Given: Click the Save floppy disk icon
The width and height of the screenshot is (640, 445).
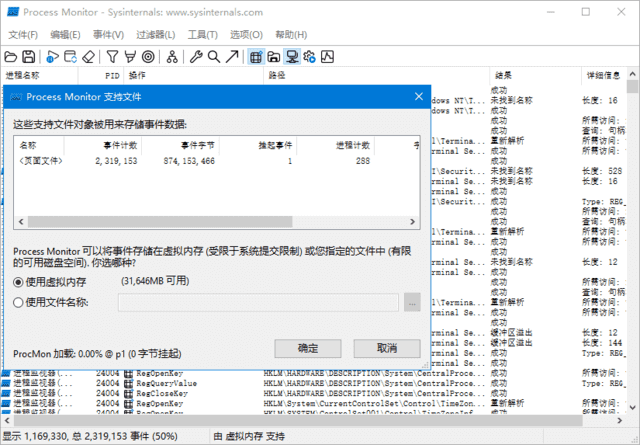Looking at the screenshot, I should tap(29, 57).
